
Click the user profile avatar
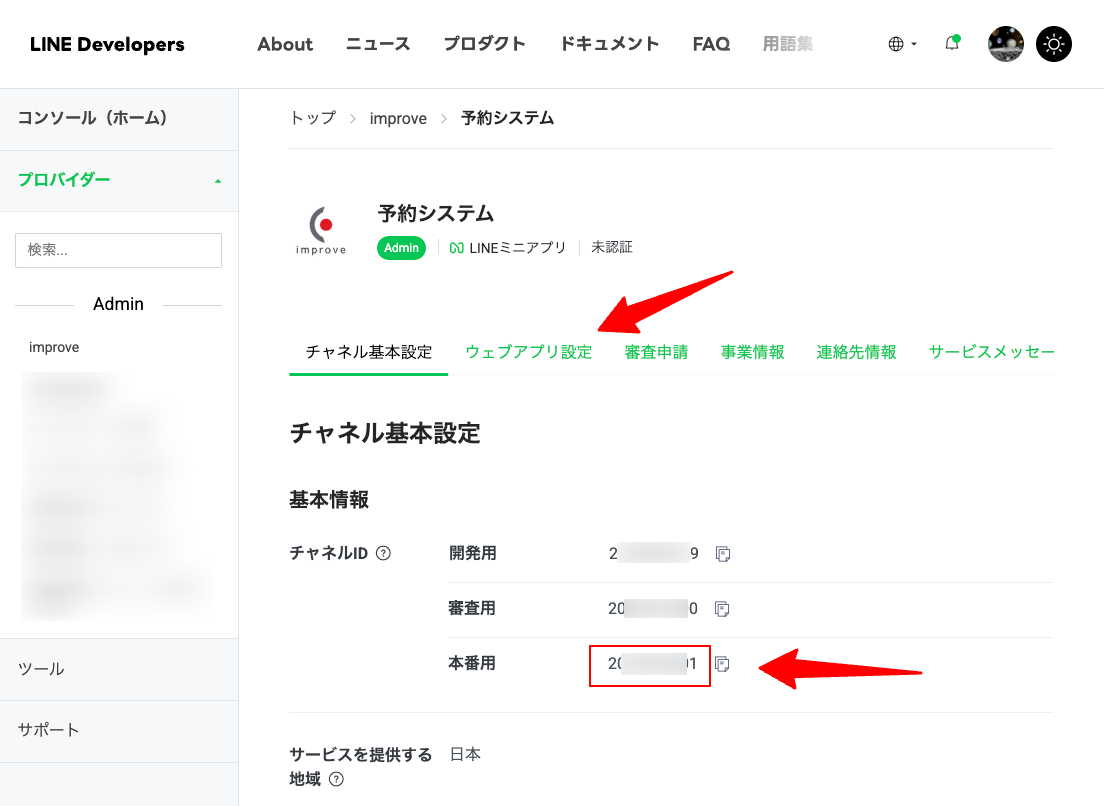pyautogui.click(x=1005, y=44)
